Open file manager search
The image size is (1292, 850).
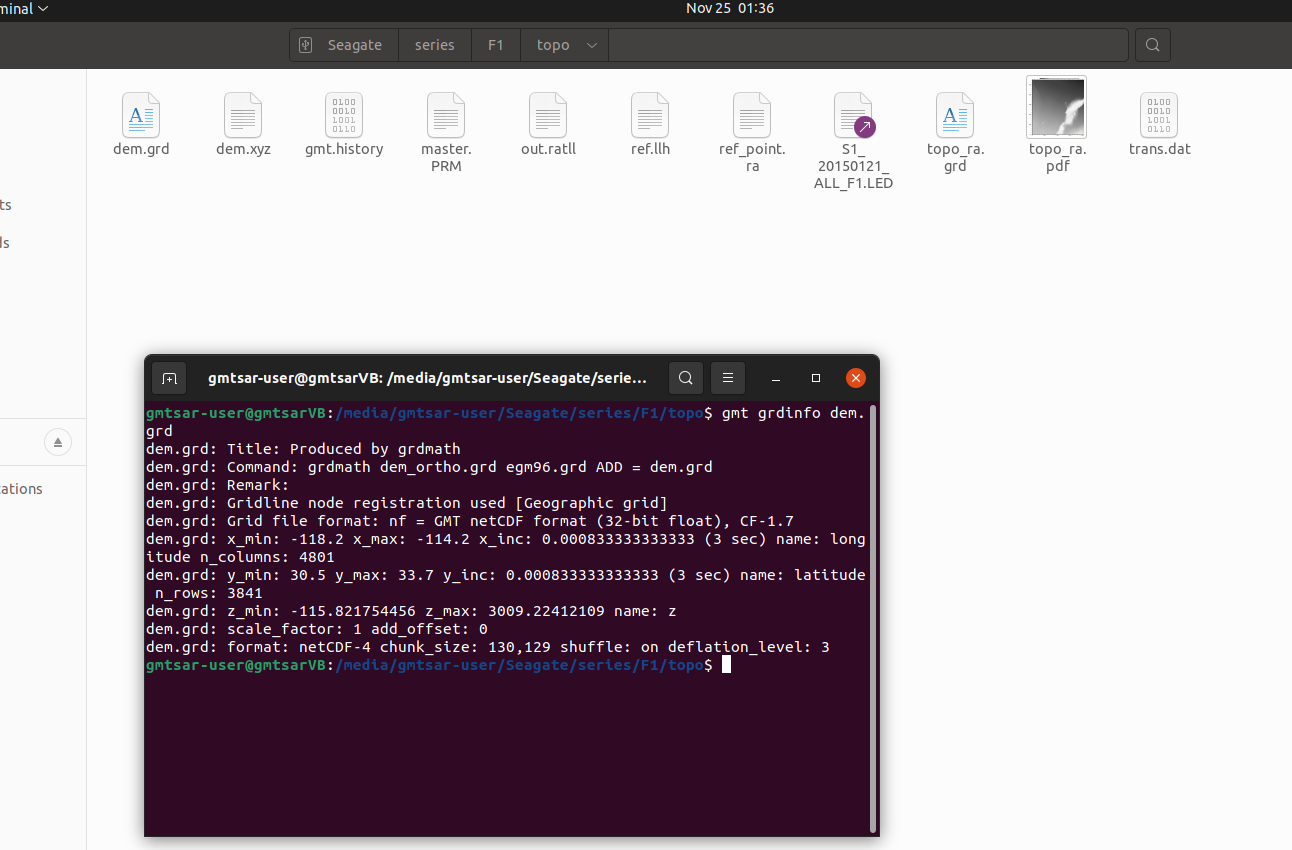pos(1152,45)
